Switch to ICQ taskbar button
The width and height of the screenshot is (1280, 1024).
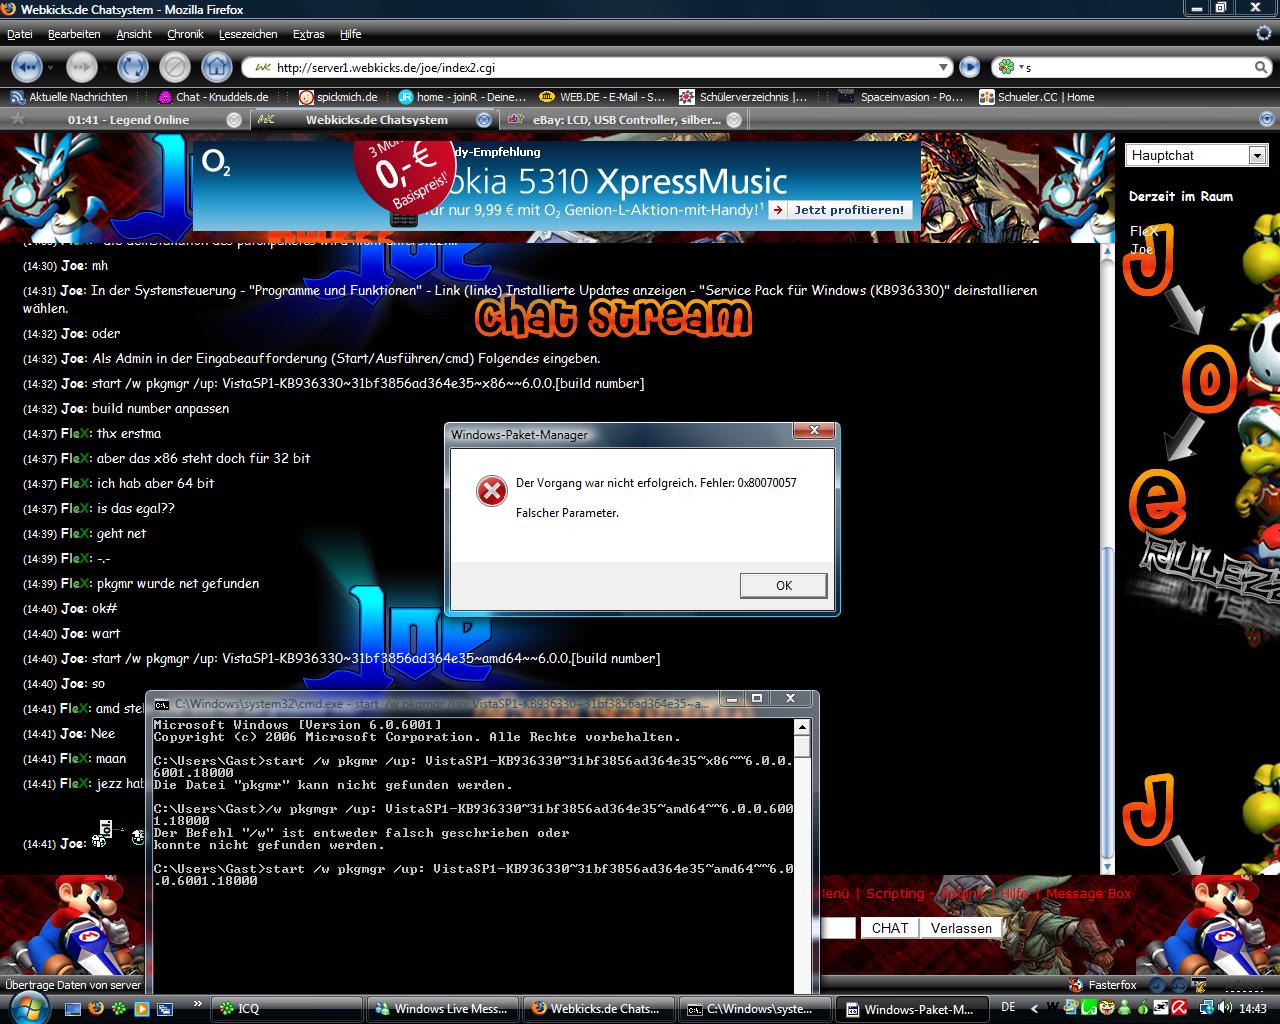(287, 1009)
